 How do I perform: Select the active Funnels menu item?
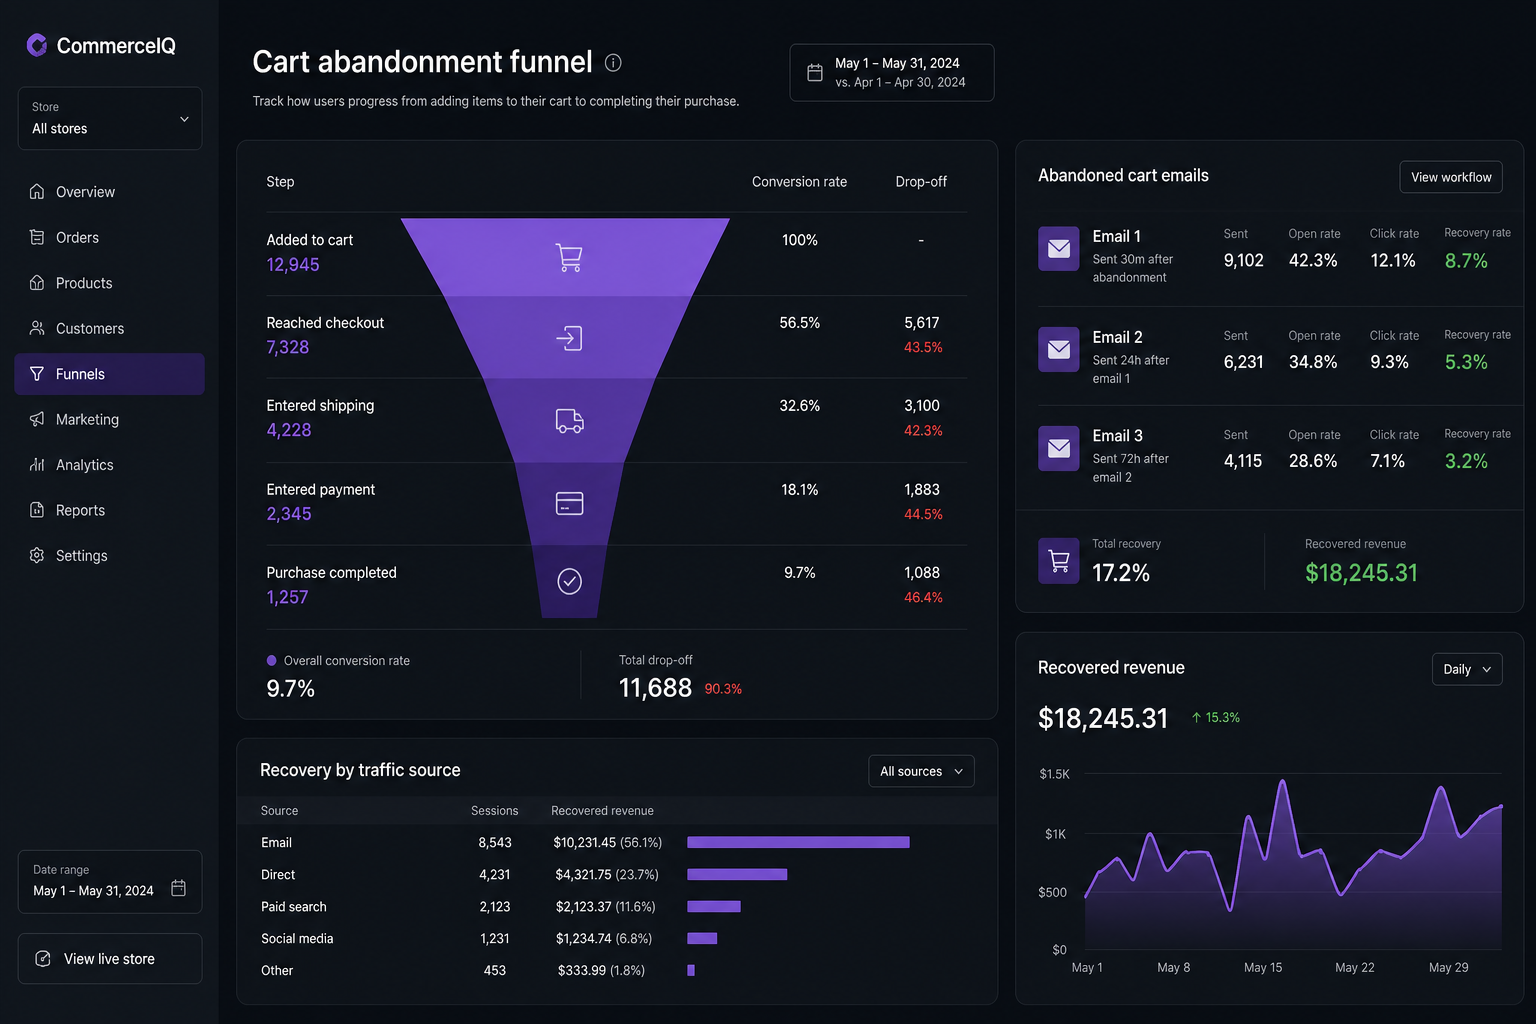pos(110,374)
